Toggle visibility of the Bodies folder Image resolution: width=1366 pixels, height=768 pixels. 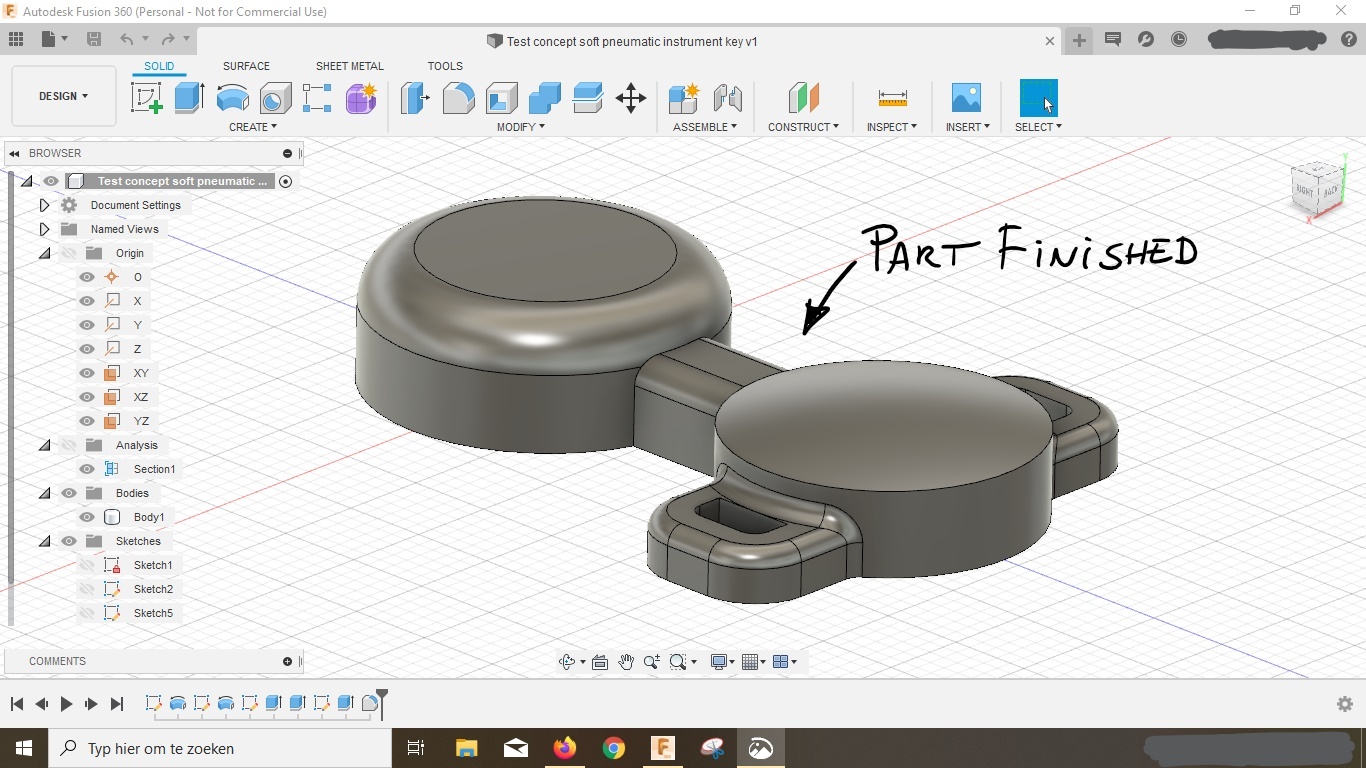[69, 493]
